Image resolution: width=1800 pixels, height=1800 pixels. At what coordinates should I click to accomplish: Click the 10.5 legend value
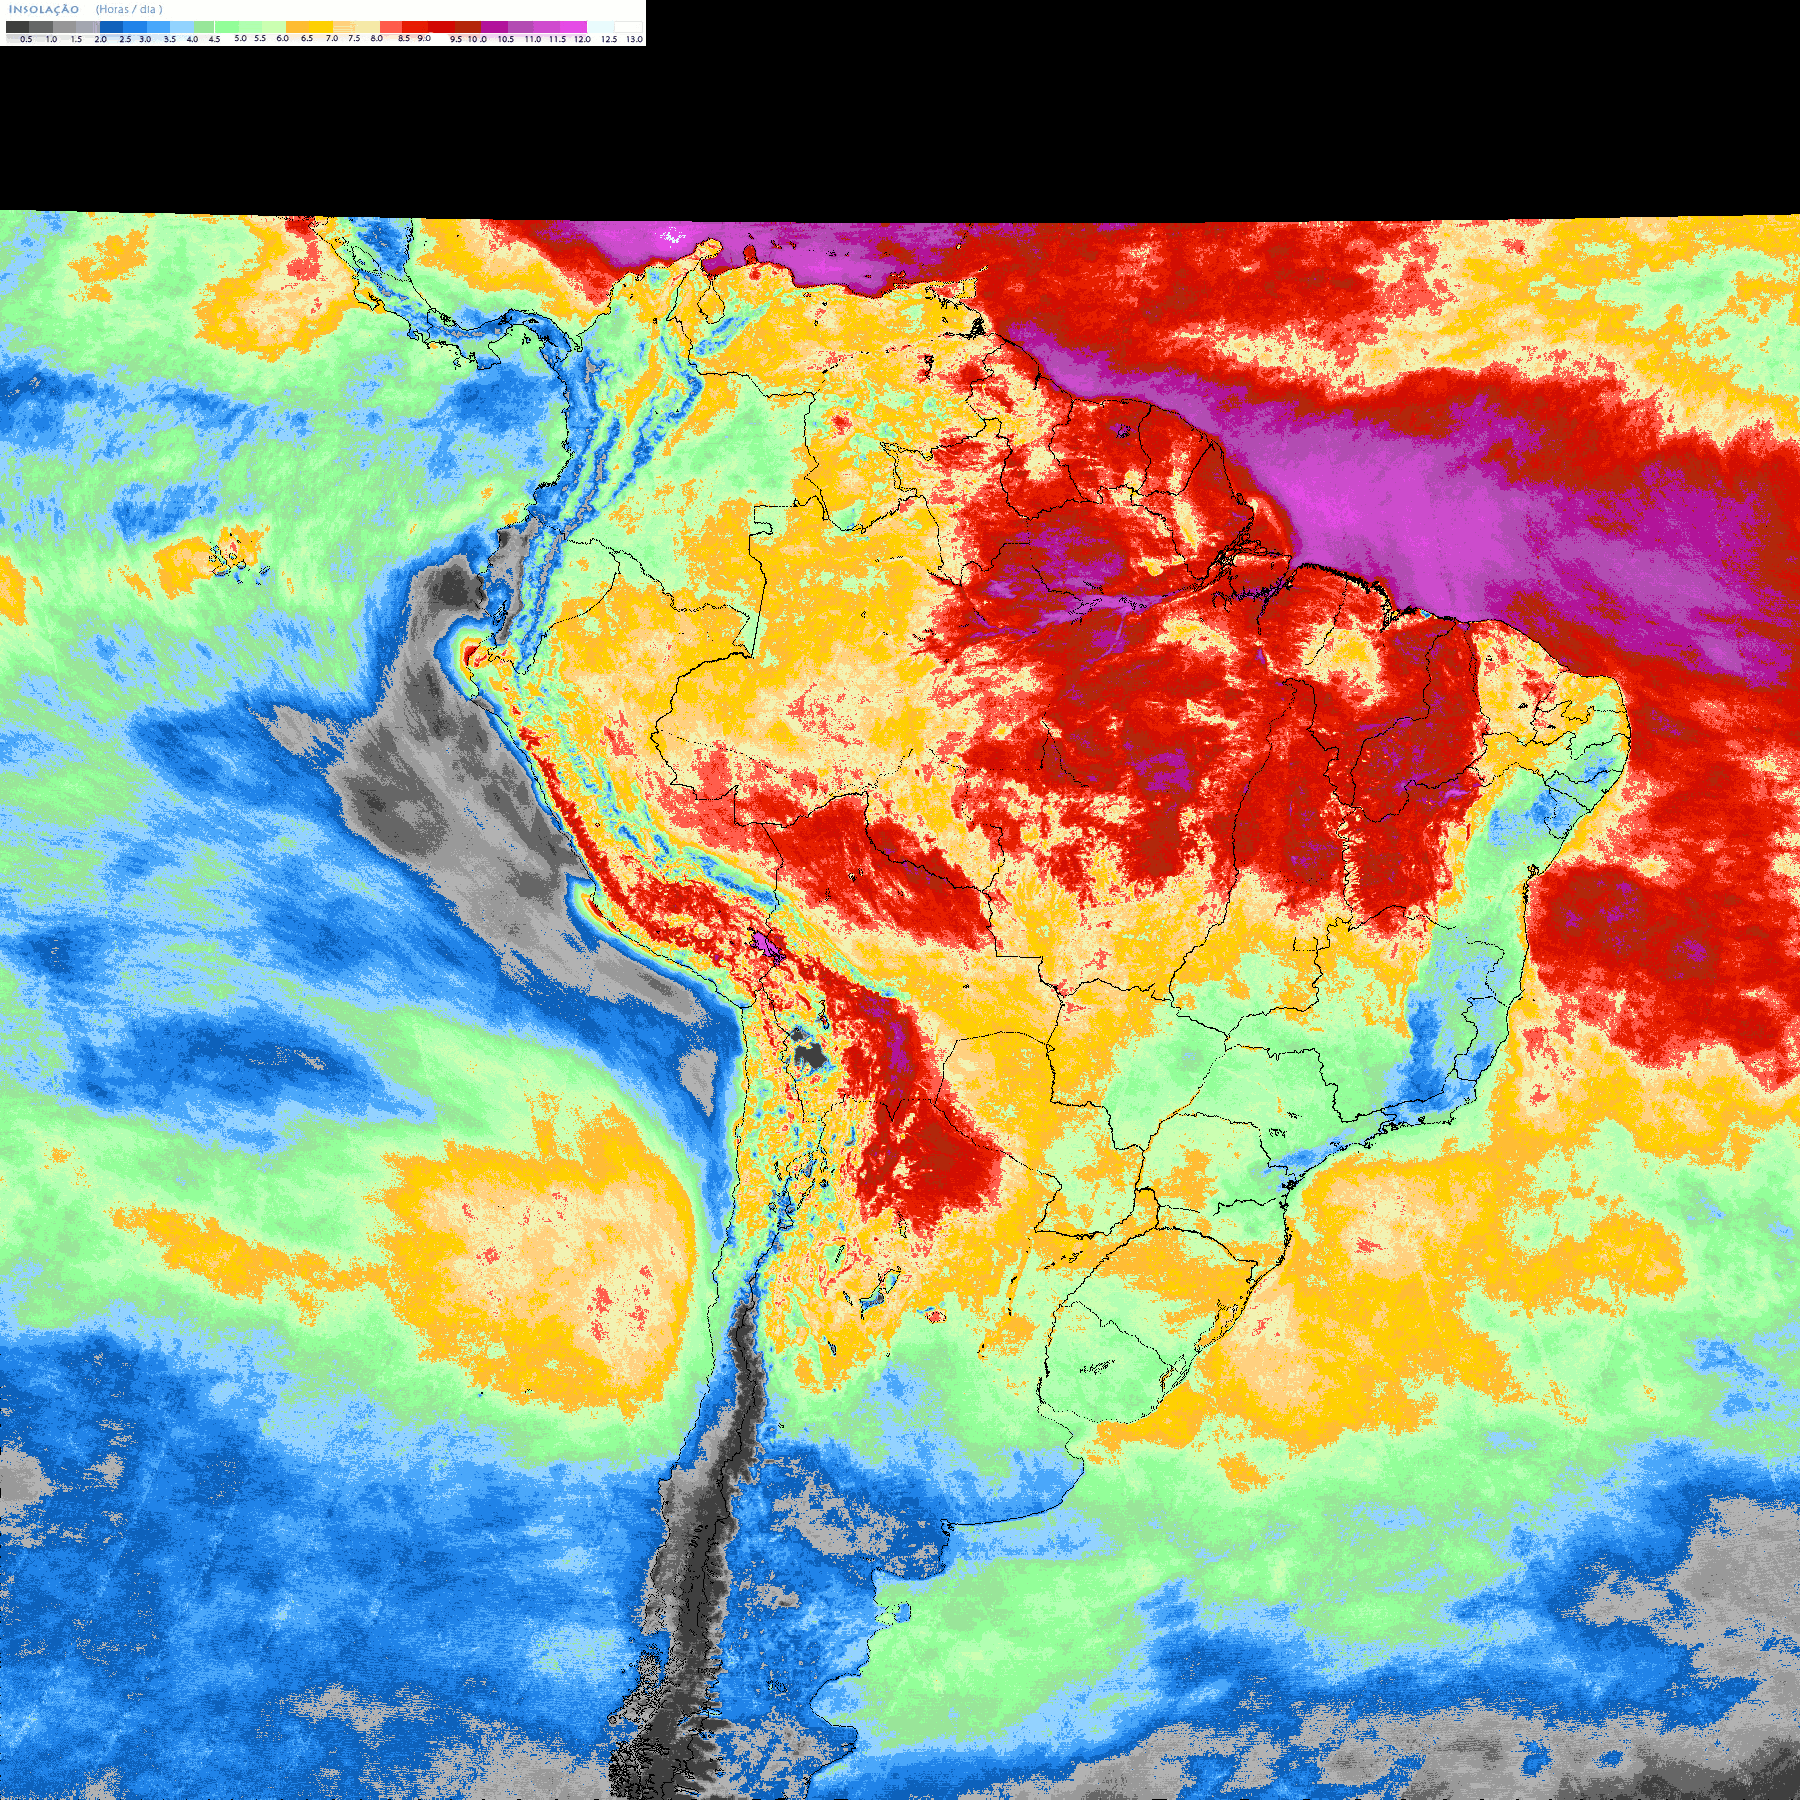click(506, 39)
